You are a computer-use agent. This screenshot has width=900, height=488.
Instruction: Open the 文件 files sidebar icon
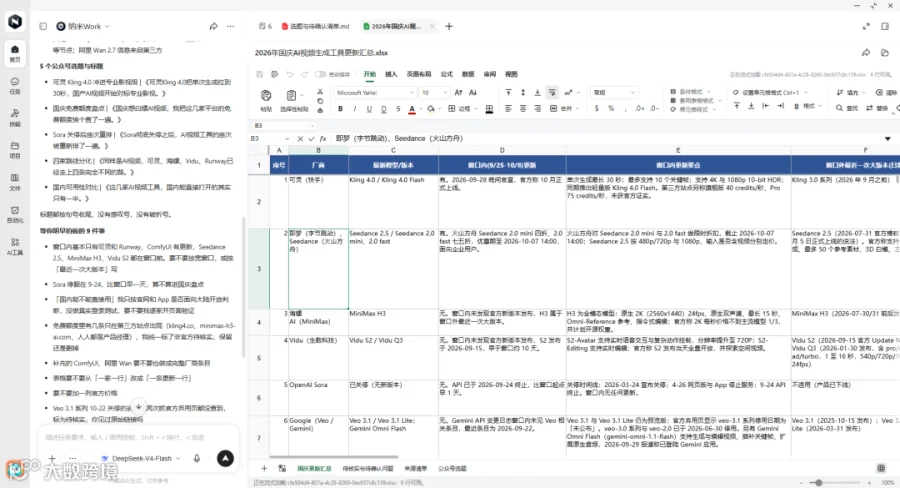15,182
